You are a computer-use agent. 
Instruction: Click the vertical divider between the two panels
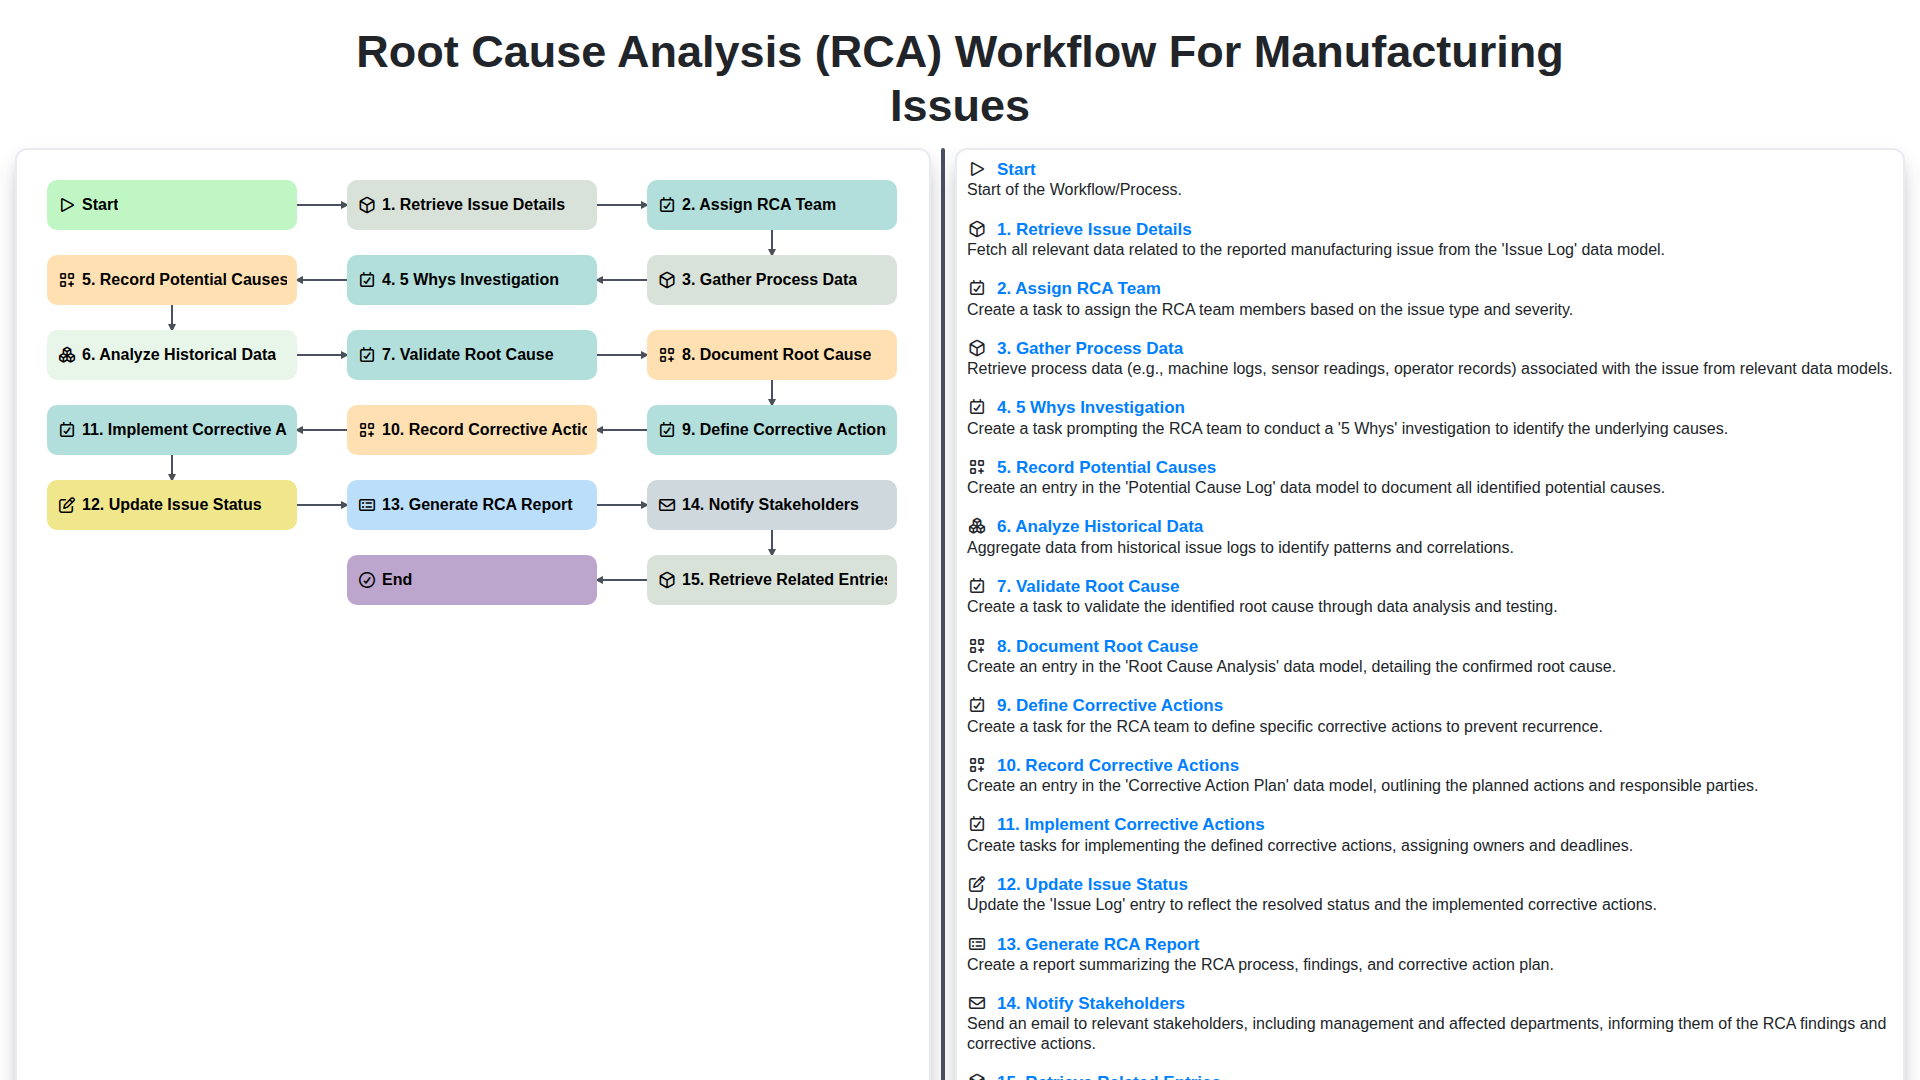[944, 600]
